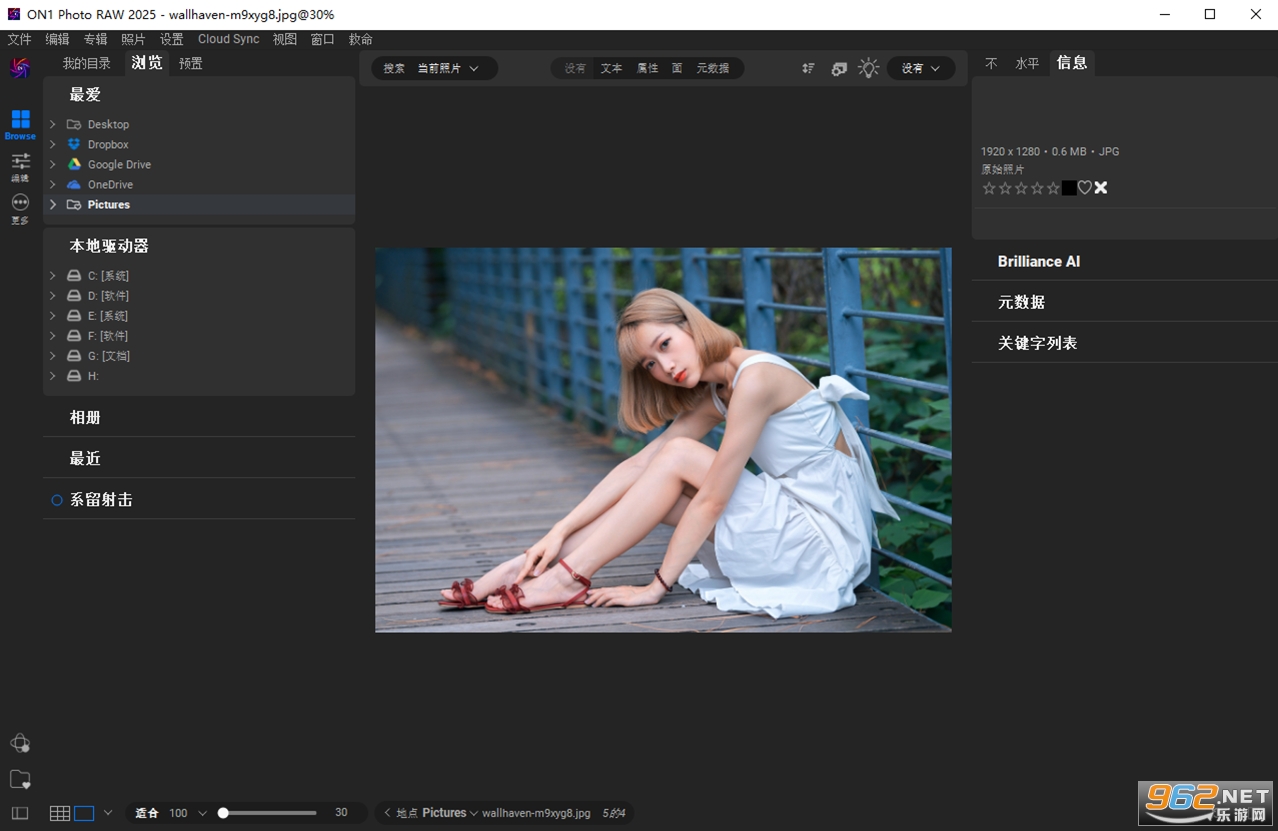Click the globe sharing icon in the bottom sidebar

pos(20,743)
